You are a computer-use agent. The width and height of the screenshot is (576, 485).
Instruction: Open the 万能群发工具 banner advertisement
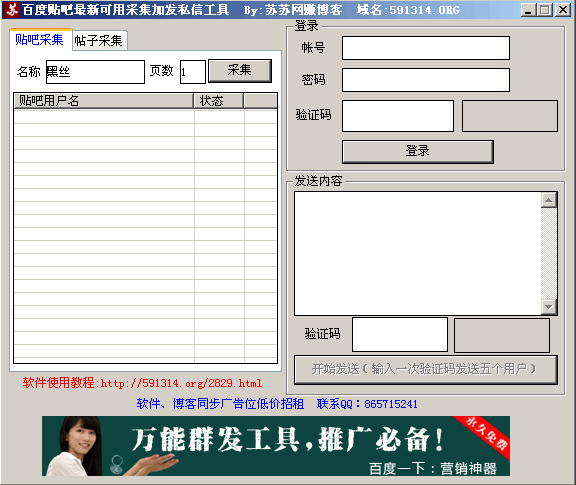click(x=276, y=446)
